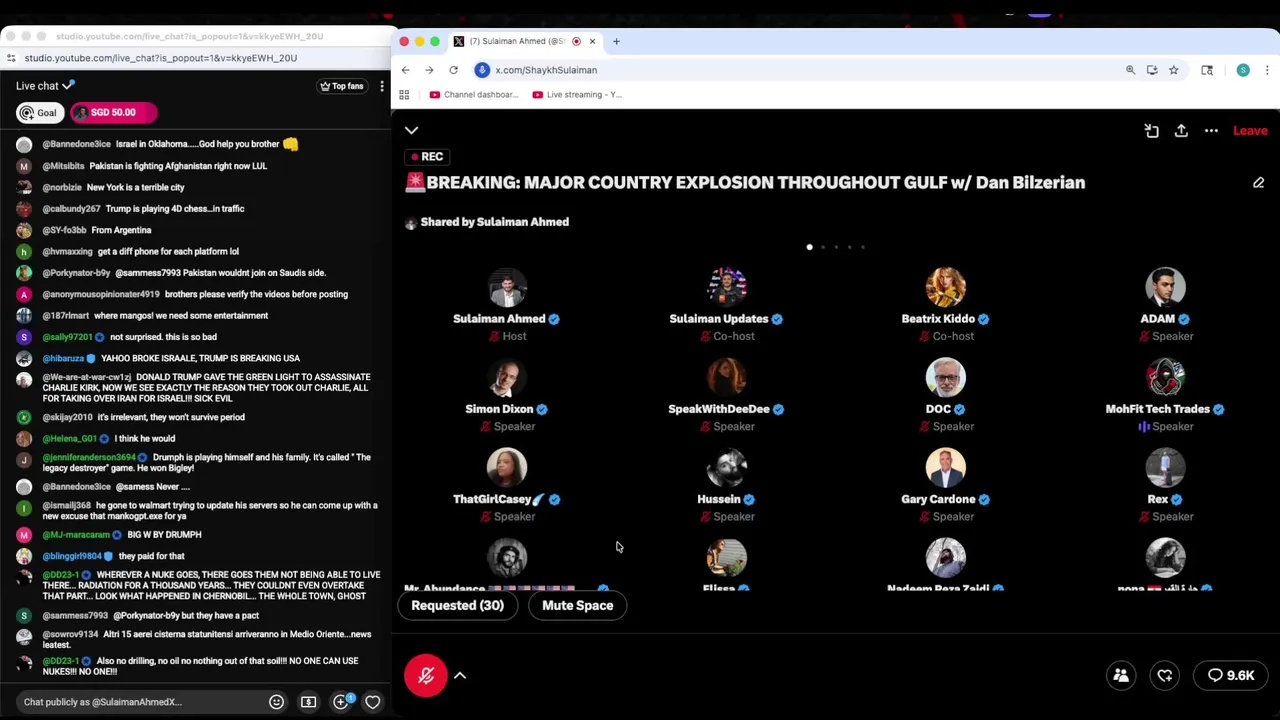Share the Space using the upload icon
1280x720 pixels.
1181,131
